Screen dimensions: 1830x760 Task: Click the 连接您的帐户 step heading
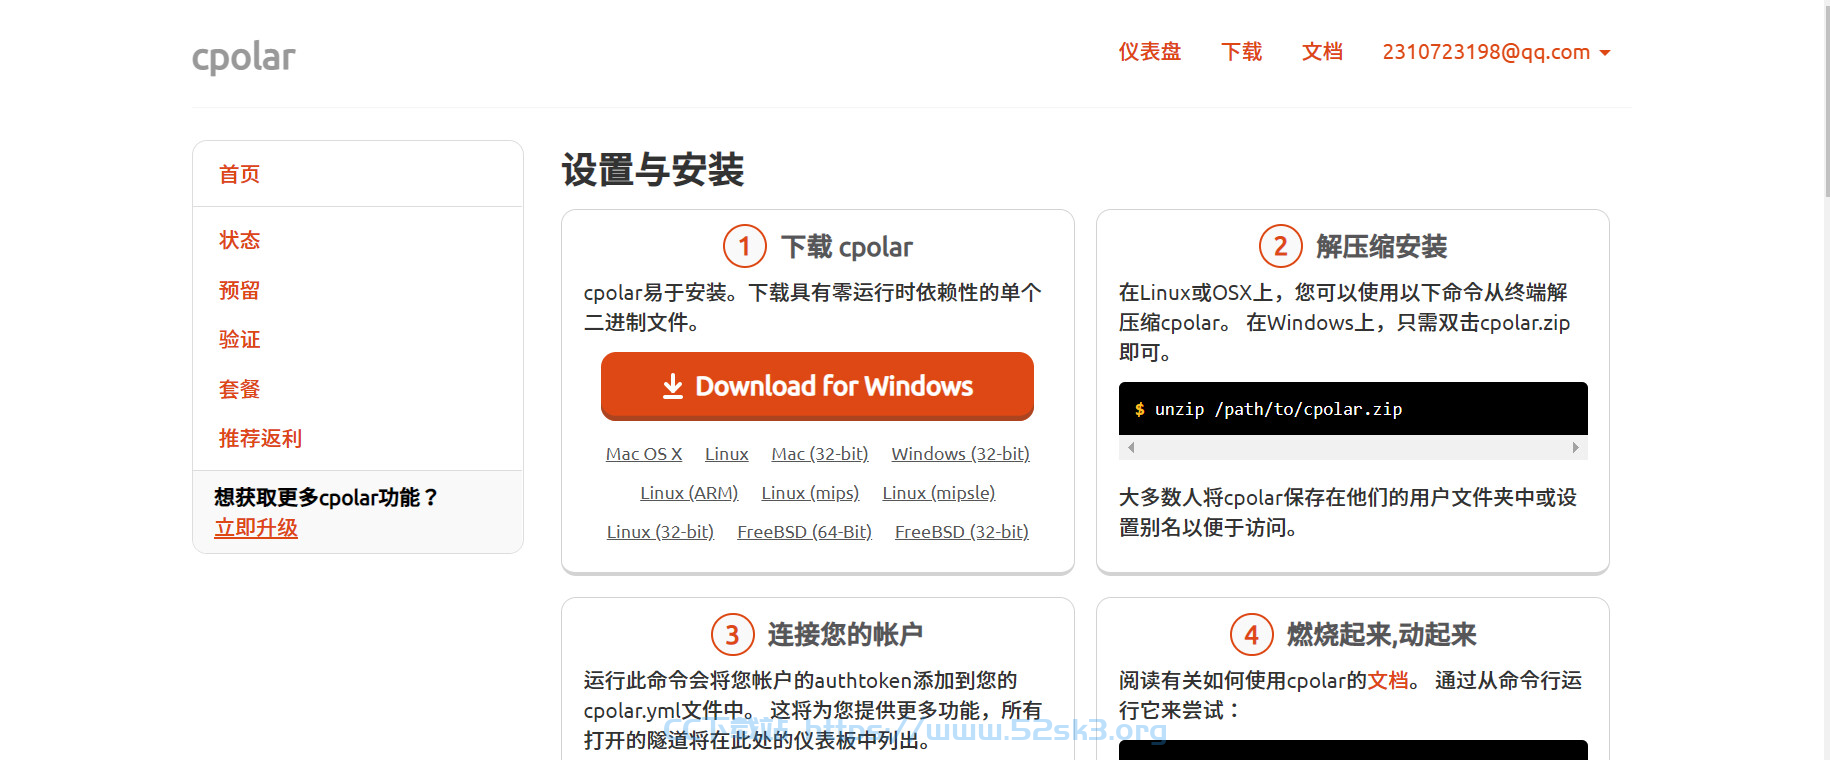tap(845, 635)
